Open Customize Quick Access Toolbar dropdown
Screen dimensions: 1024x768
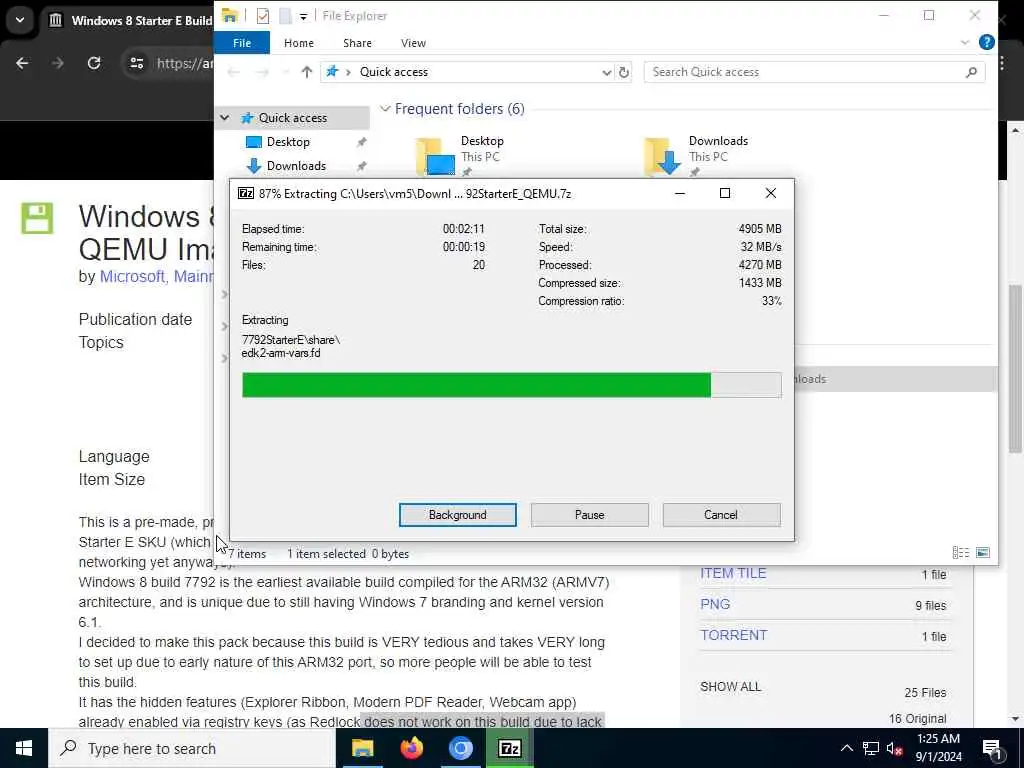(x=303, y=16)
